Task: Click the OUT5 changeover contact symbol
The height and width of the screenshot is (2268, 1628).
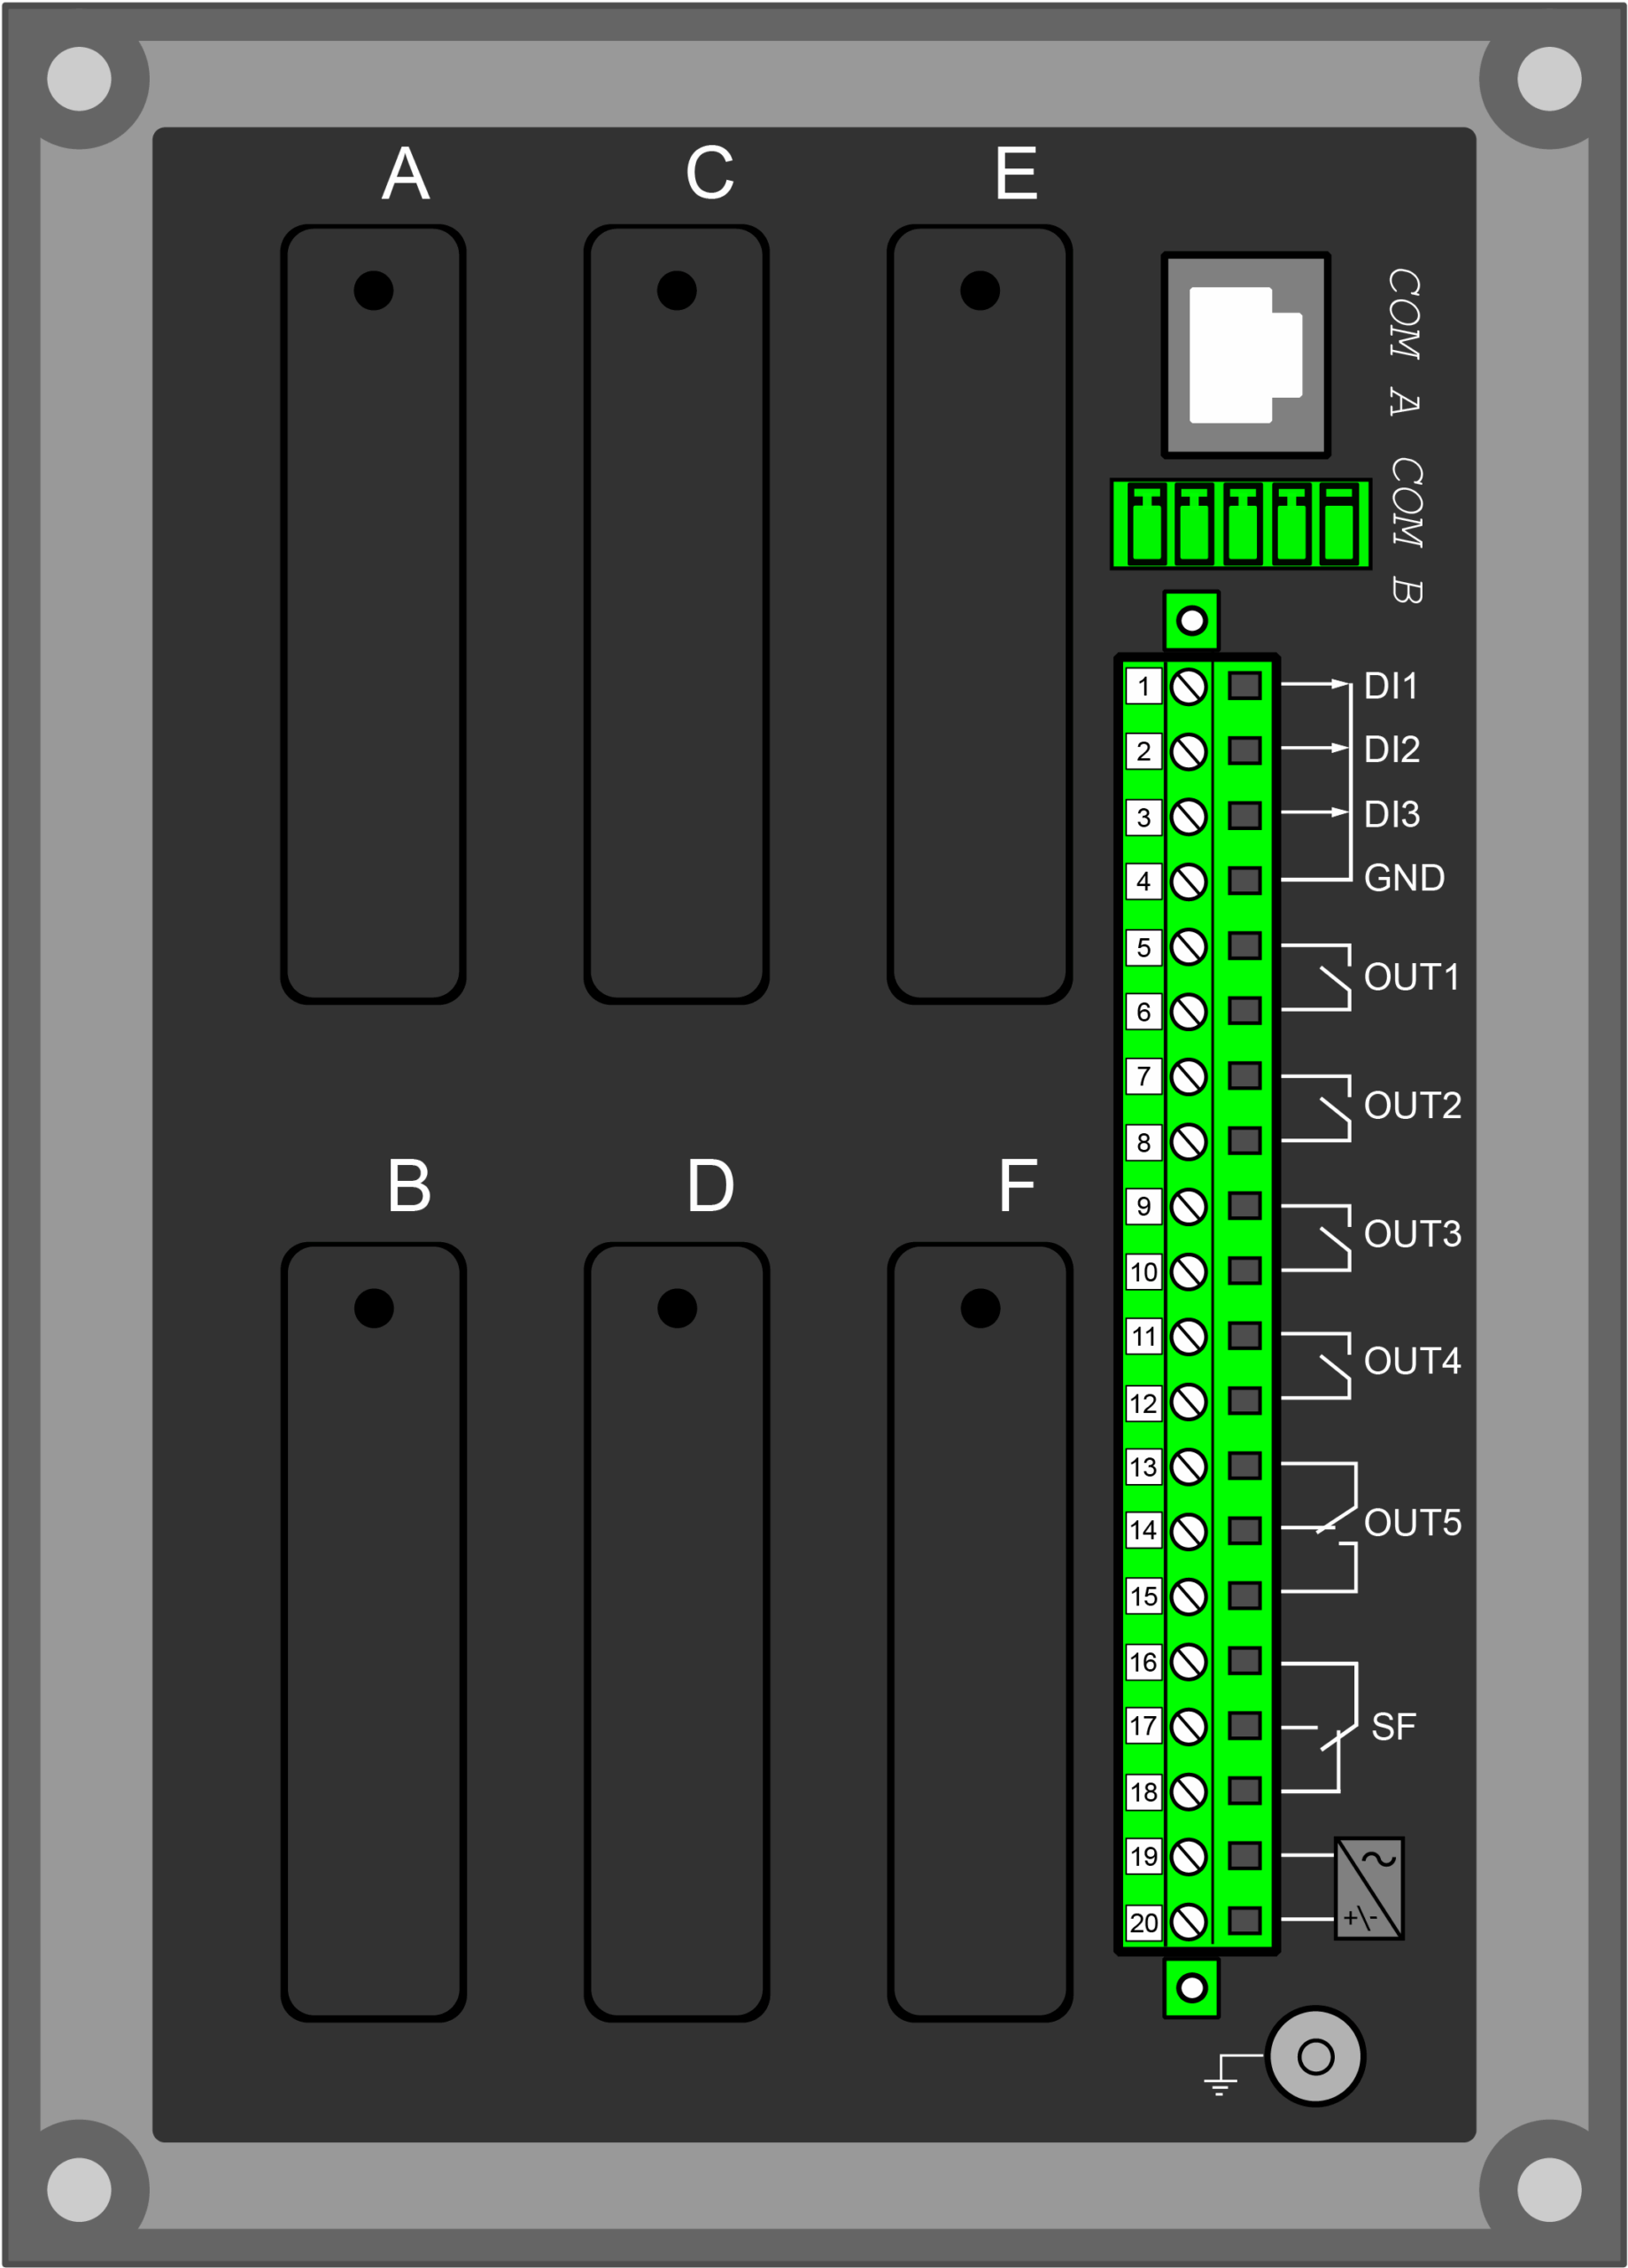Action: point(1319,1527)
